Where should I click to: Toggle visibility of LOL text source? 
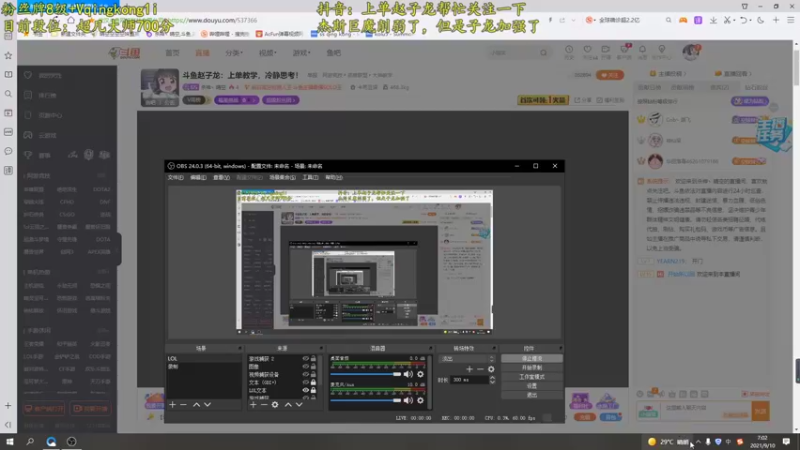(x=306, y=390)
